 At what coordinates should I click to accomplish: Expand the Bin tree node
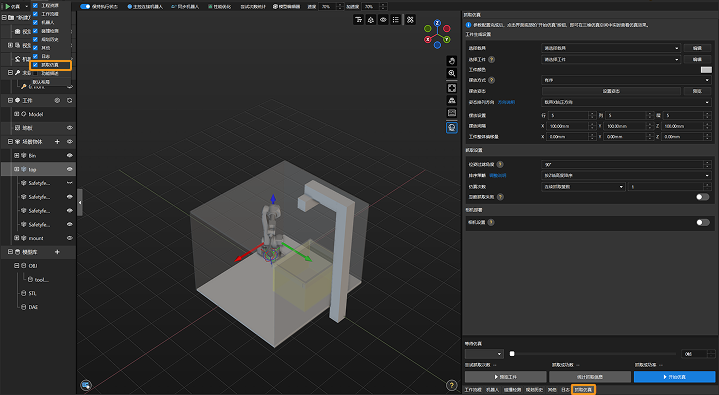(x=16, y=156)
